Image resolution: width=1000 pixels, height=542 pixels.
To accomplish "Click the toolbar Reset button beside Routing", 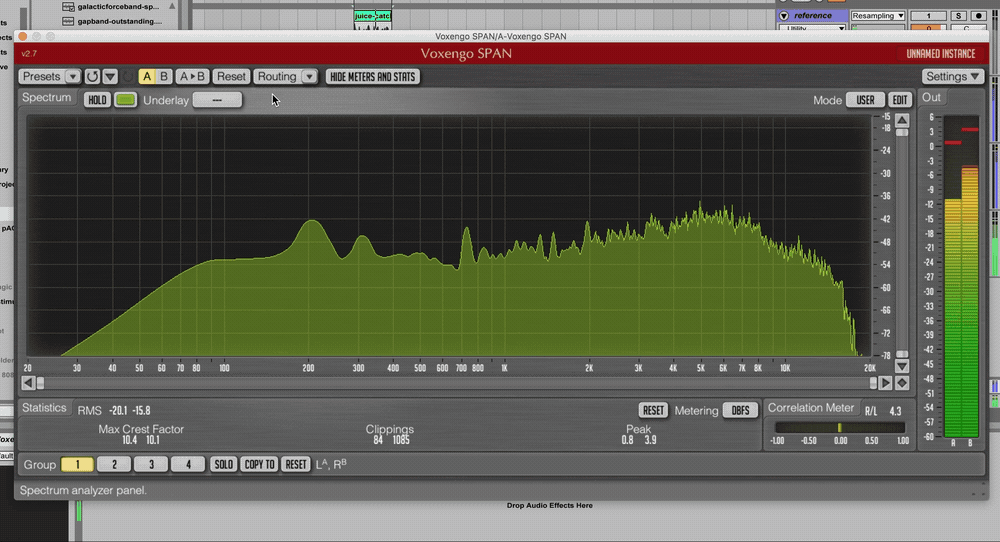I will click(x=231, y=77).
